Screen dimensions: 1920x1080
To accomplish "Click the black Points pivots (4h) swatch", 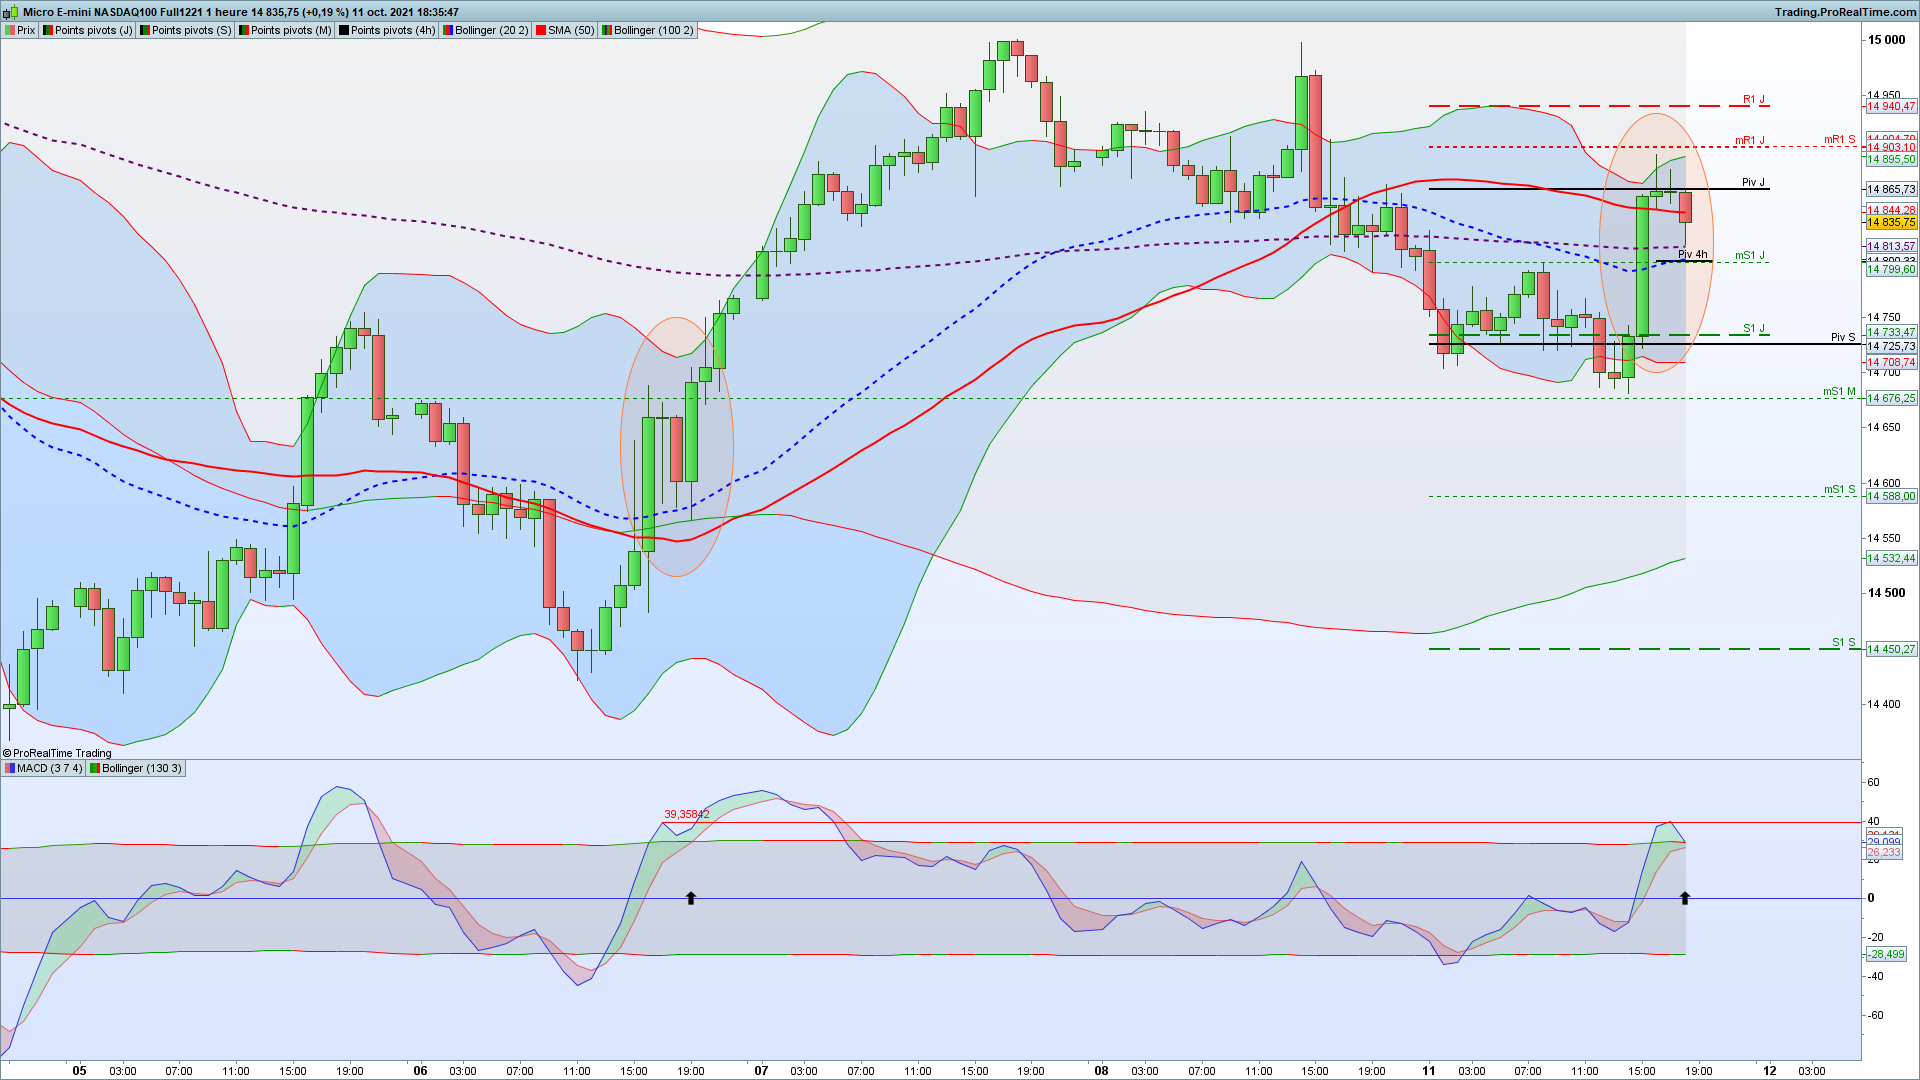I will pos(343,30).
